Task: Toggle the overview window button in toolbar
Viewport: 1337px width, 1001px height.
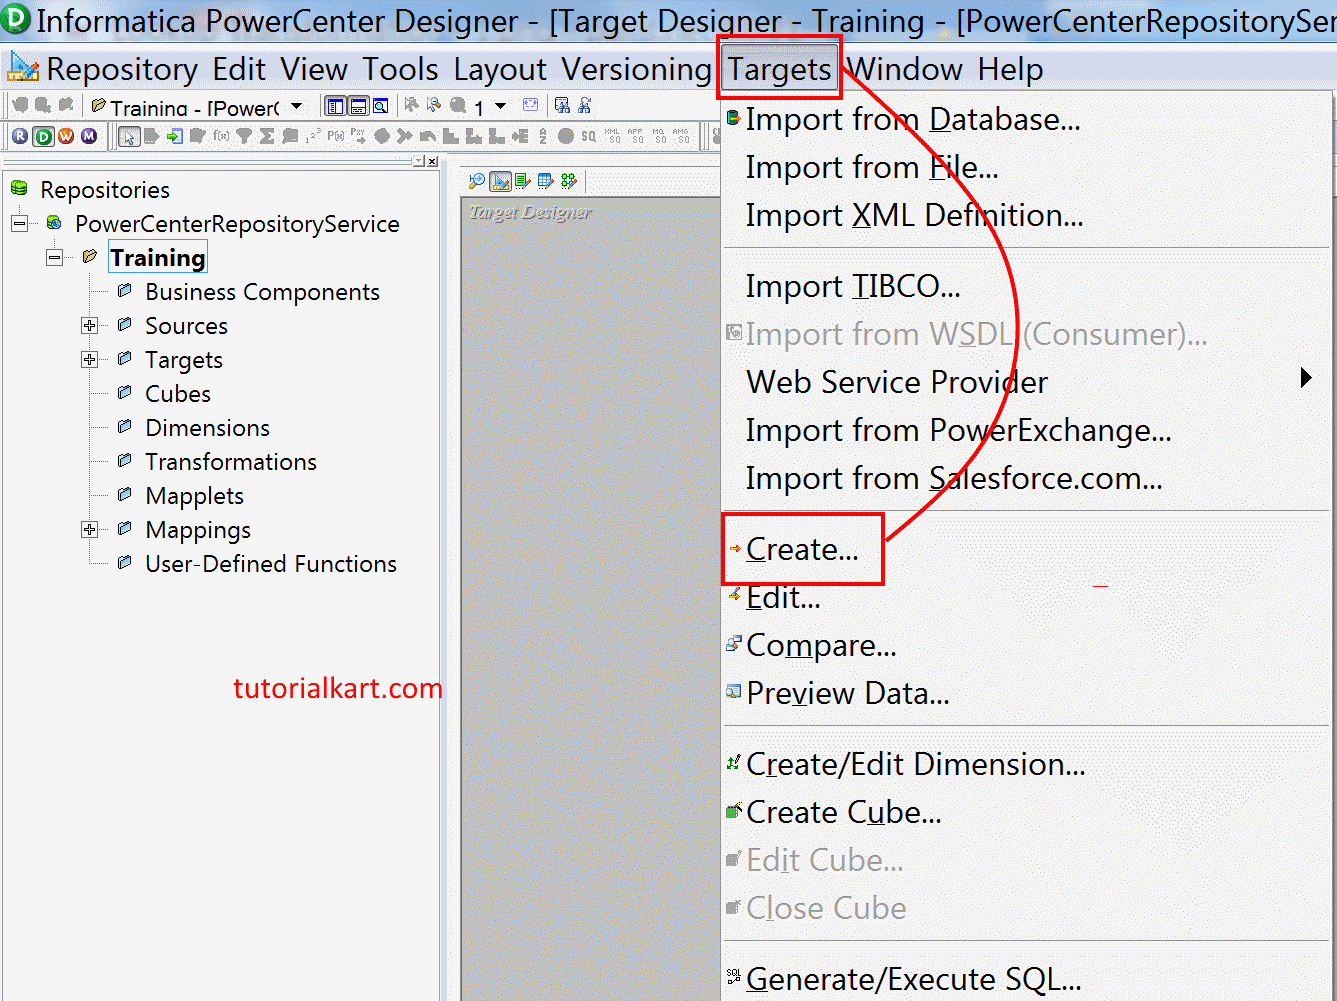Action: 381,106
